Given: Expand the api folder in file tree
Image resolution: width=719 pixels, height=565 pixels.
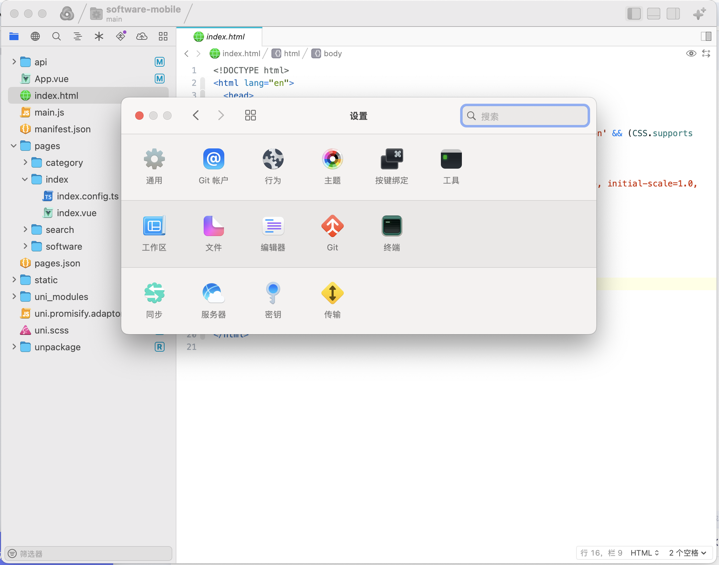Looking at the screenshot, I should (x=14, y=62).
